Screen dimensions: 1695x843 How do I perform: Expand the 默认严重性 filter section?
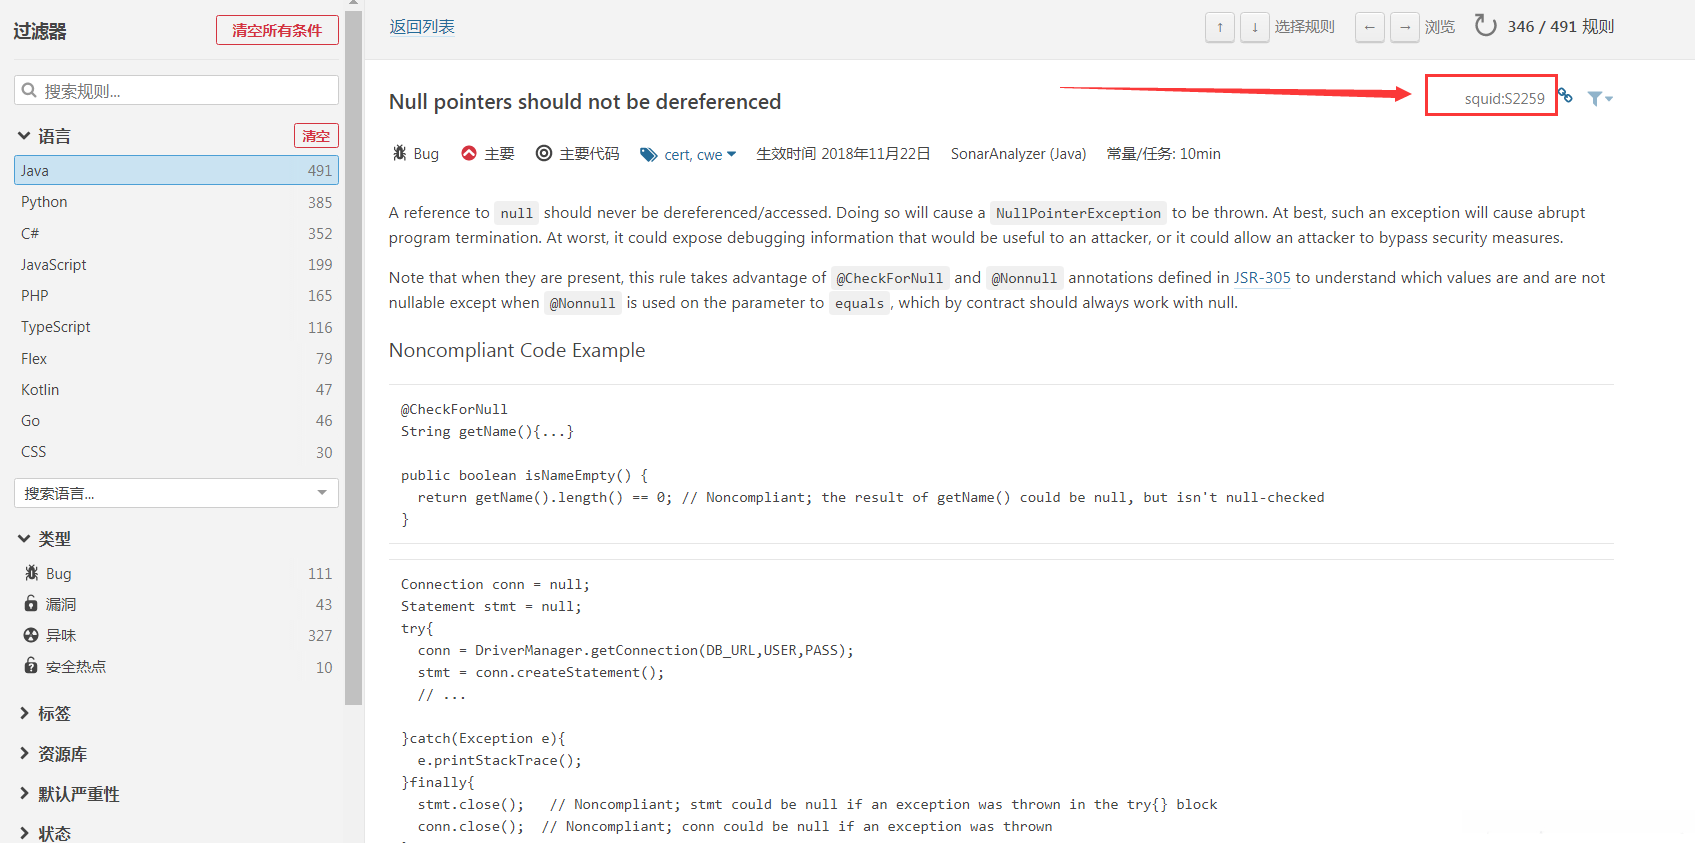coord(69,793)
